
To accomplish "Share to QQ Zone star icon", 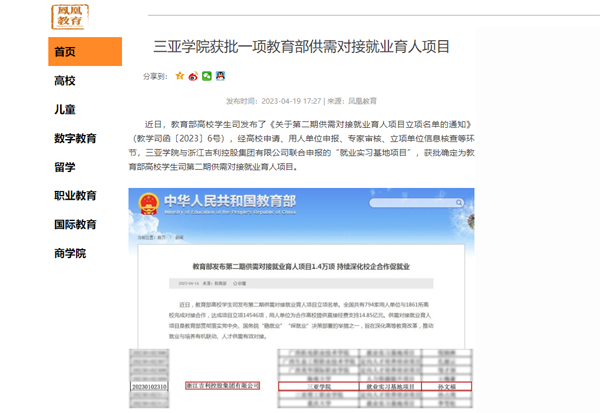I will pyautogui.click(x=179, y=76).
